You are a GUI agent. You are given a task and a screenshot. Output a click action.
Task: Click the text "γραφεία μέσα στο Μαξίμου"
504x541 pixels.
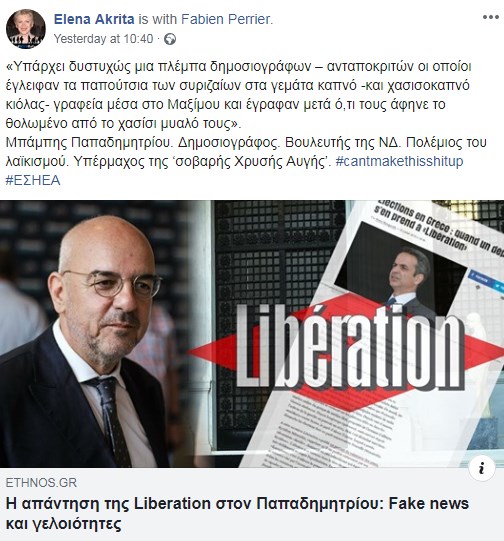[137, 104]
